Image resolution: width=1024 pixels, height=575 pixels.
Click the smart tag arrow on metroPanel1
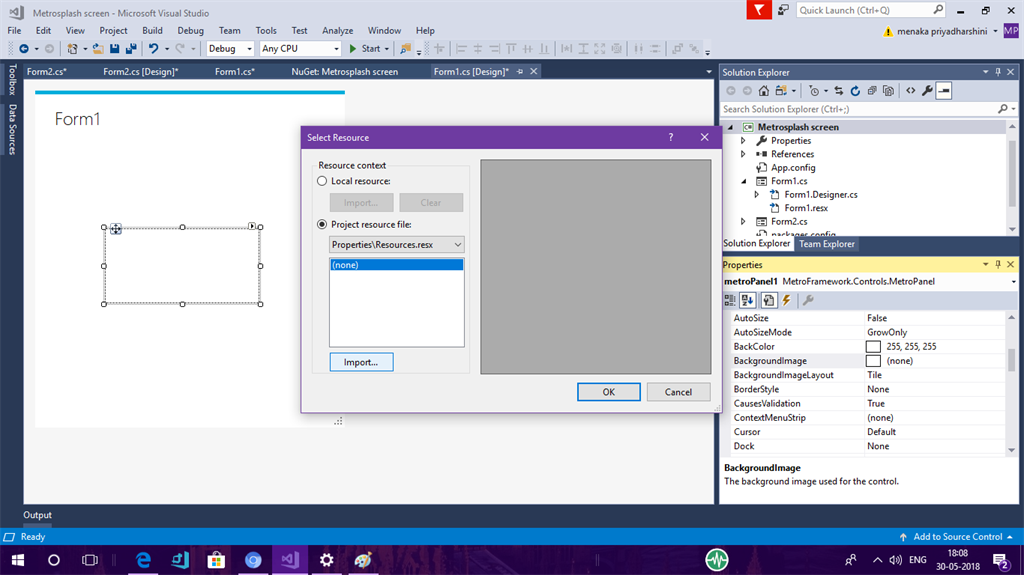252,226
